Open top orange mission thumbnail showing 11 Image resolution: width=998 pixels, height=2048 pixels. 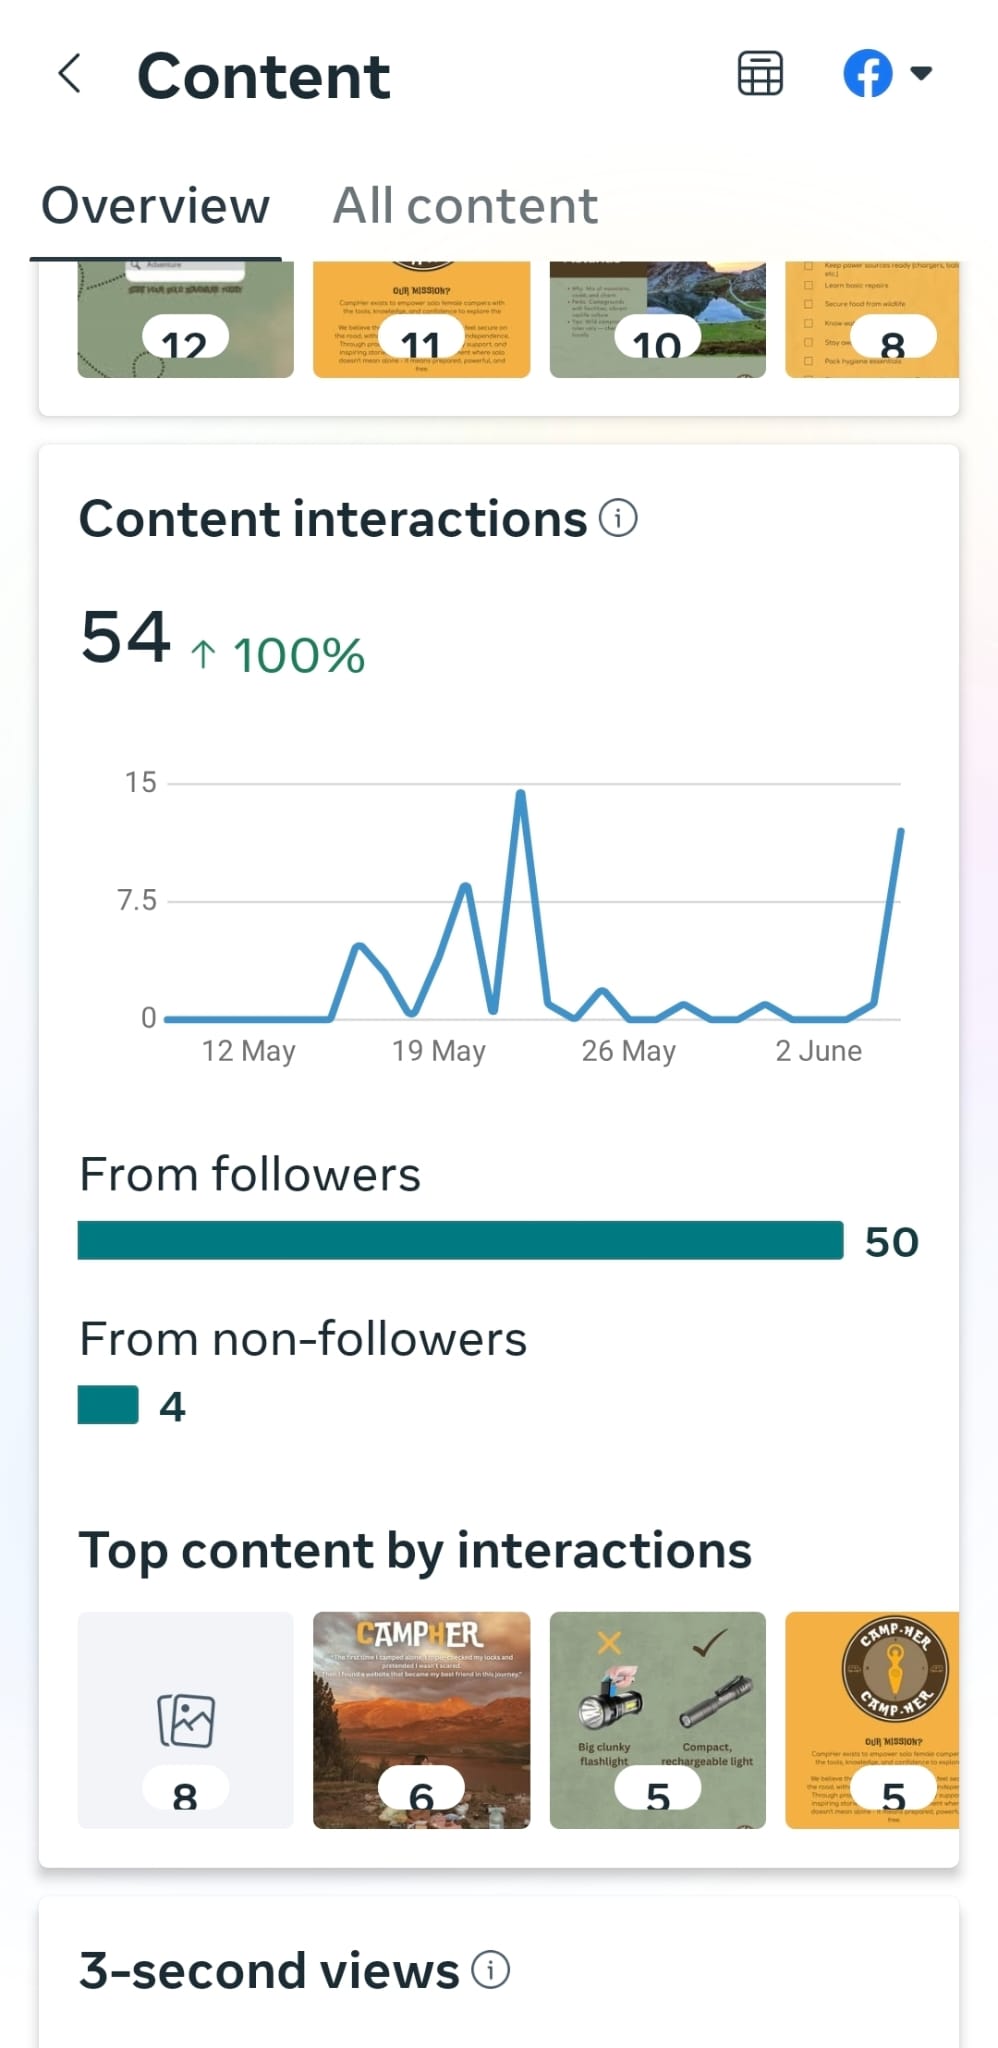tap(421, 320)
